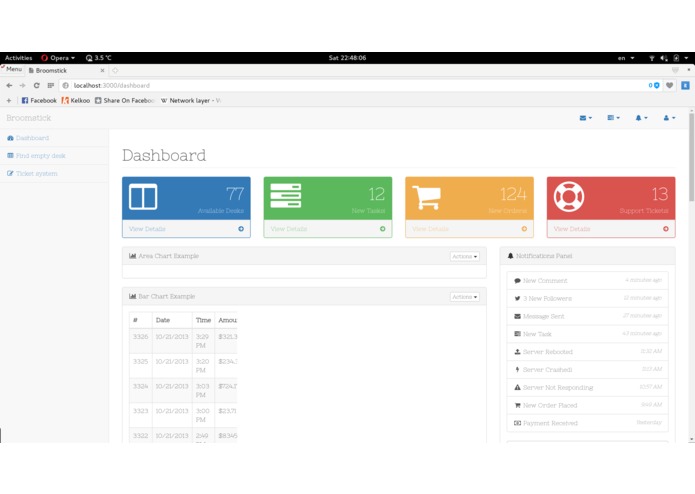Add bookmark with plus icon in bookmarks bar

coord(8,101)
